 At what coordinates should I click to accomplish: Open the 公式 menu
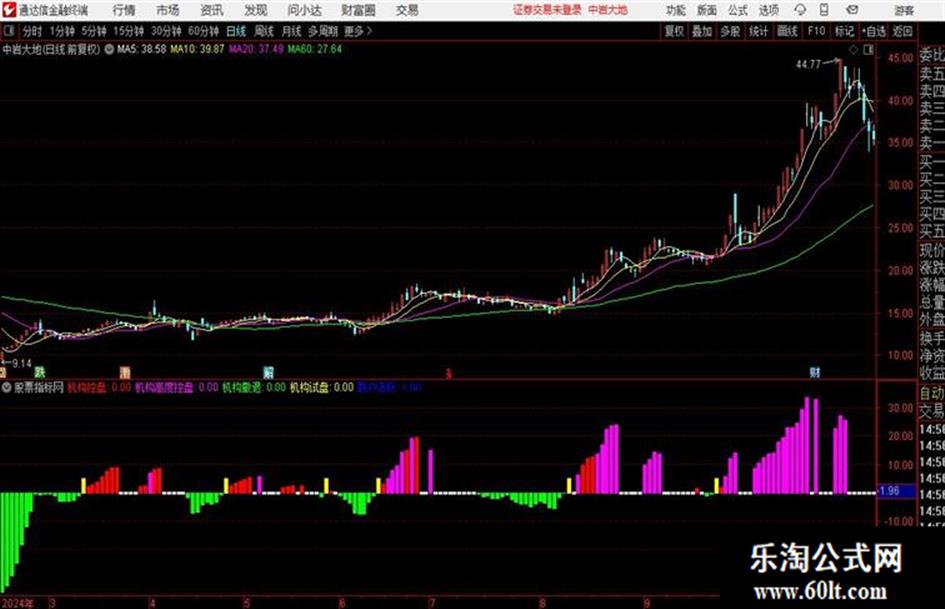[x=738, y=10]
